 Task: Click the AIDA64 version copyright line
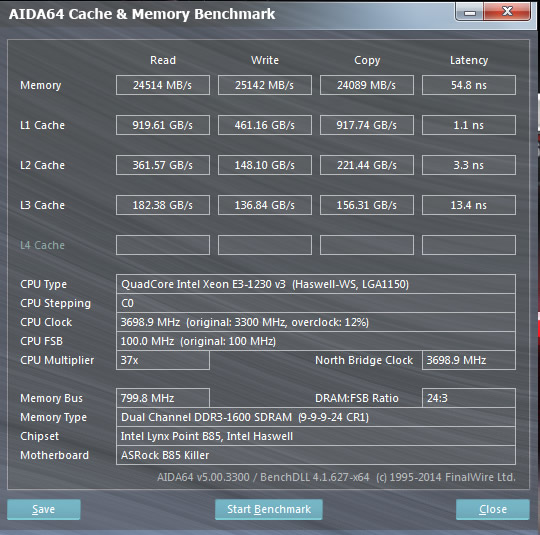pos(336,477)
